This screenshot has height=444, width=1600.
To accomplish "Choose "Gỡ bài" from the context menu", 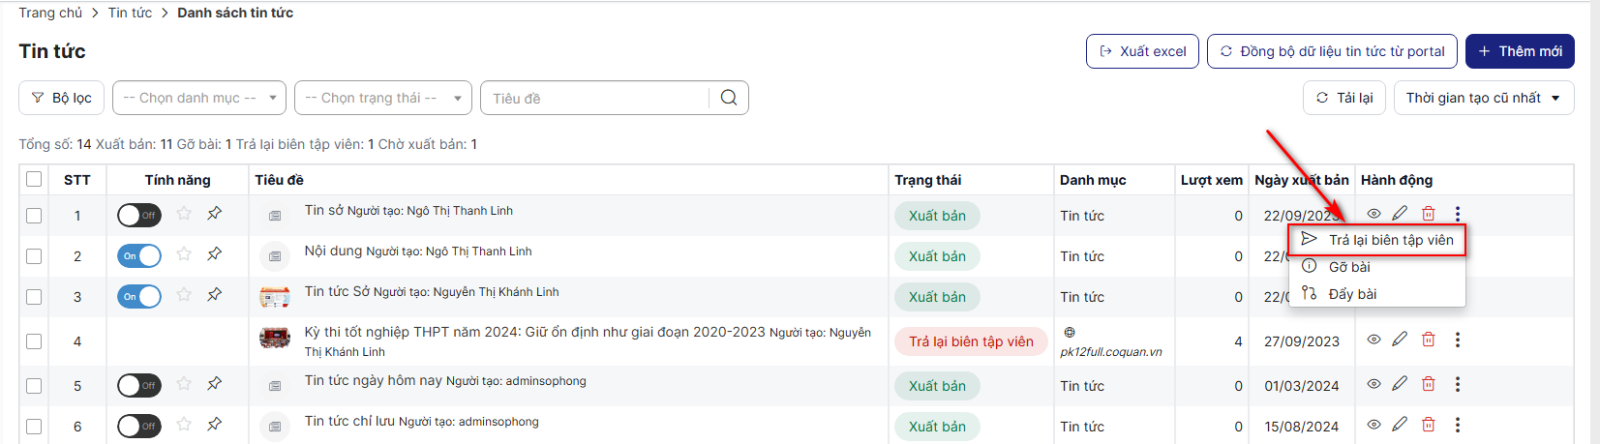I will click(1349, 267).
